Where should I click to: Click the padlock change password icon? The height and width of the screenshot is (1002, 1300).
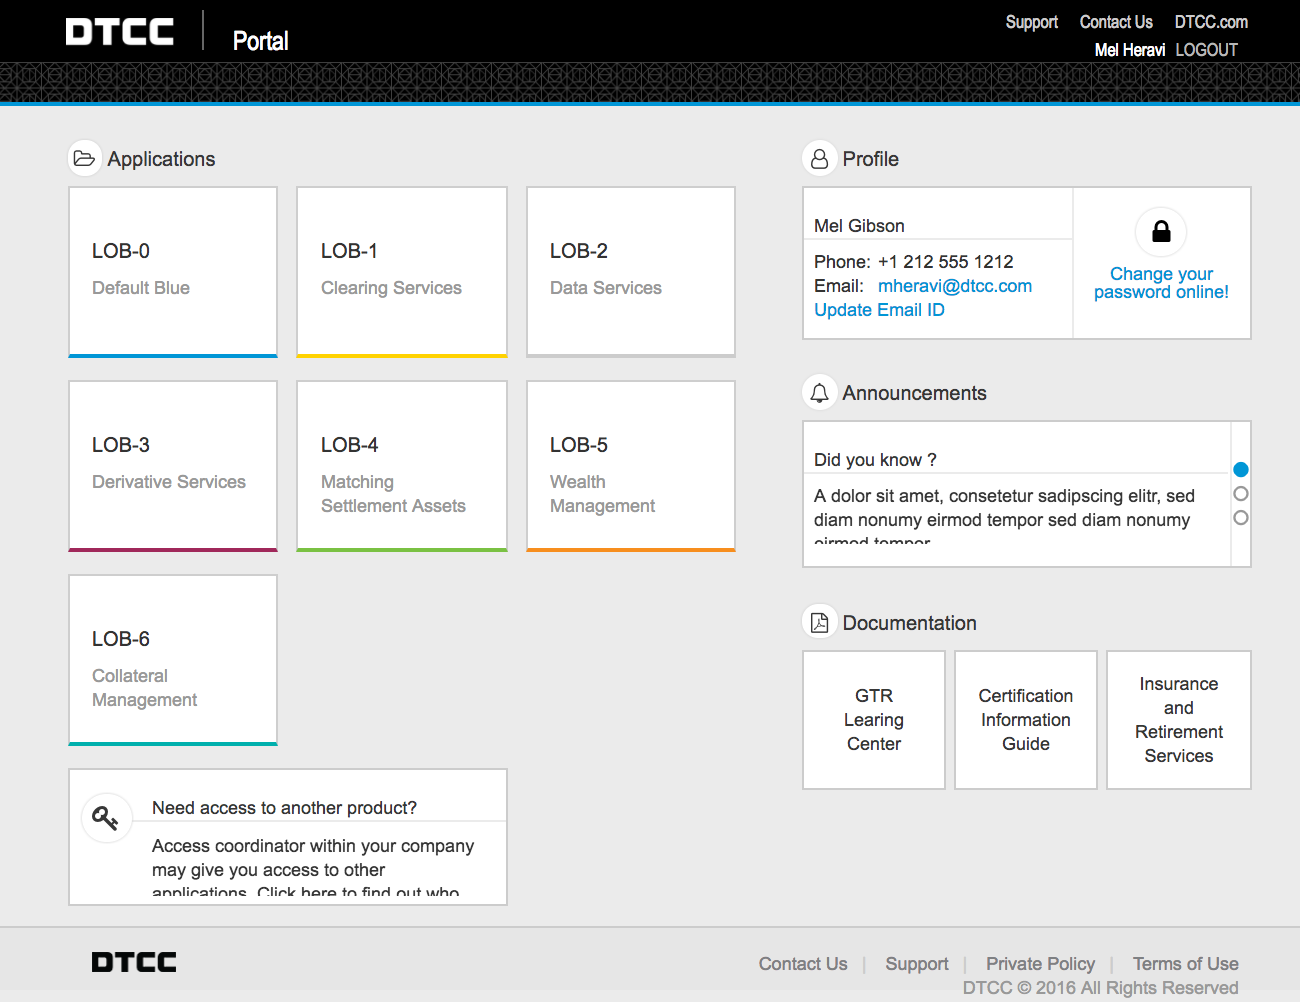click(1161, 232)
